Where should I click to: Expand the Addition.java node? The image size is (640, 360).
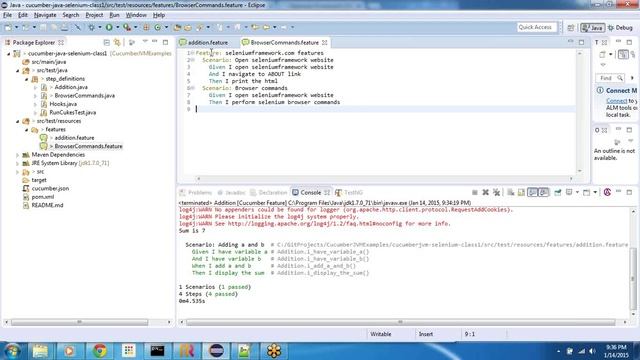pyautogui.click(x=36, y=87)
